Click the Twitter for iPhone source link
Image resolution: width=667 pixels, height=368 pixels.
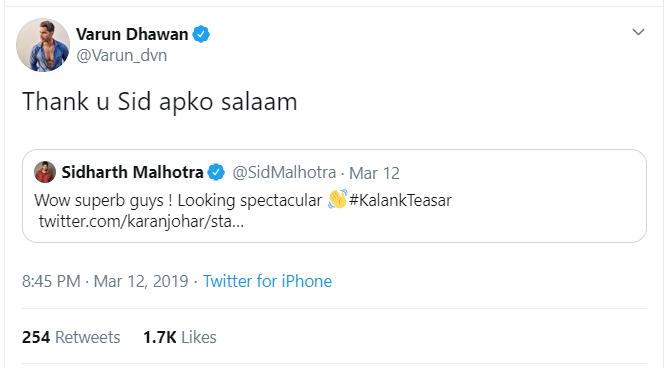[x=267, y=281]
